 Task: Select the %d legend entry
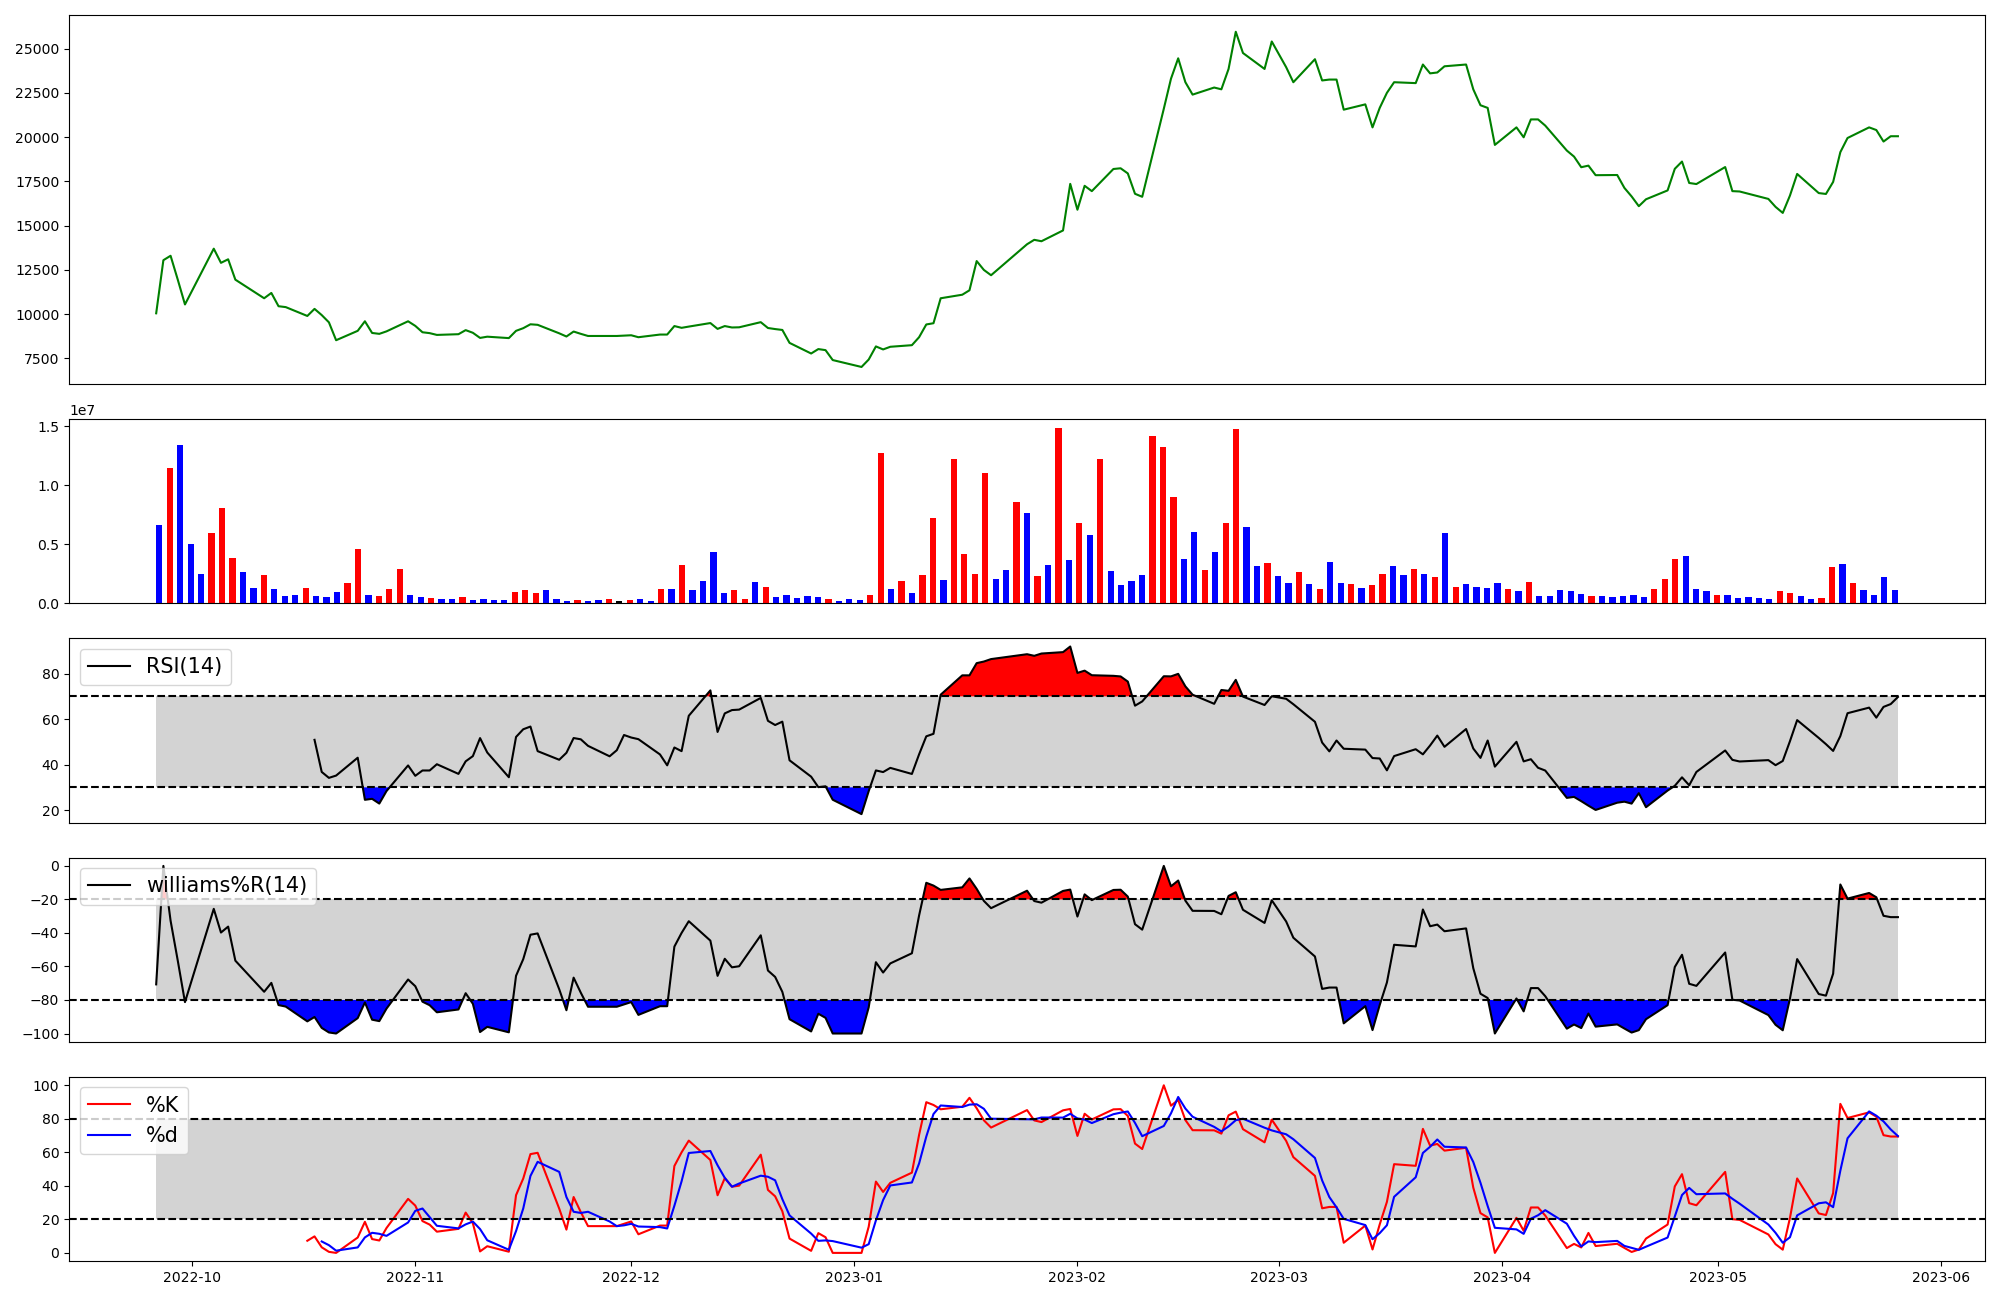click(x=162, y=1135)
